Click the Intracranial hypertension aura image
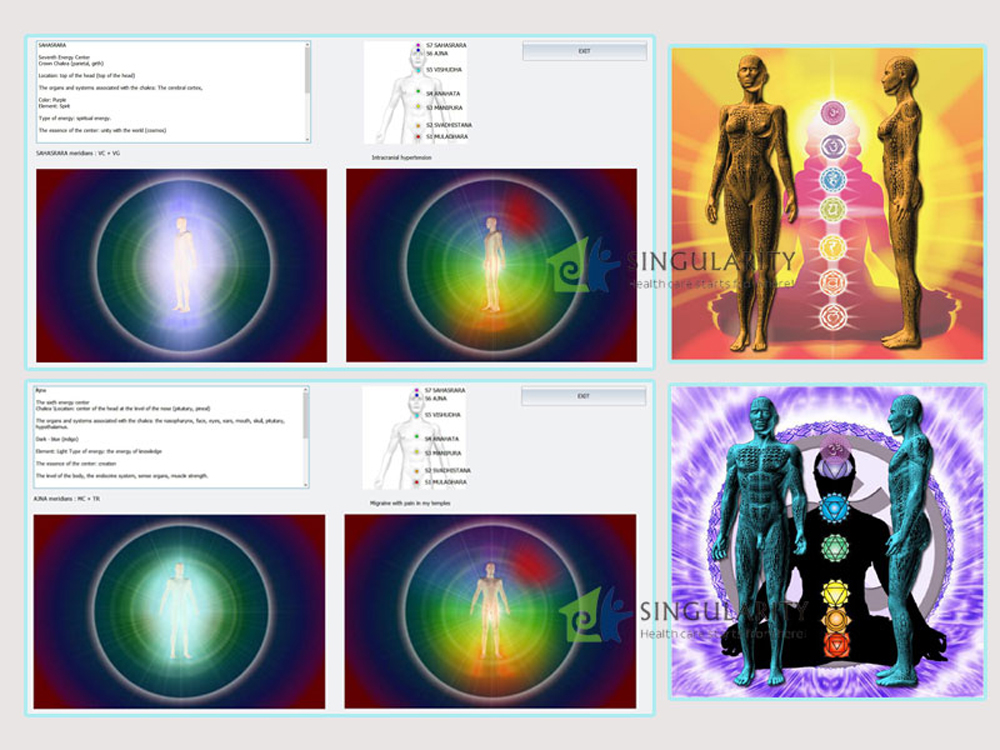1000x750 pixels. pyautogui.click(x=491, y=265)
